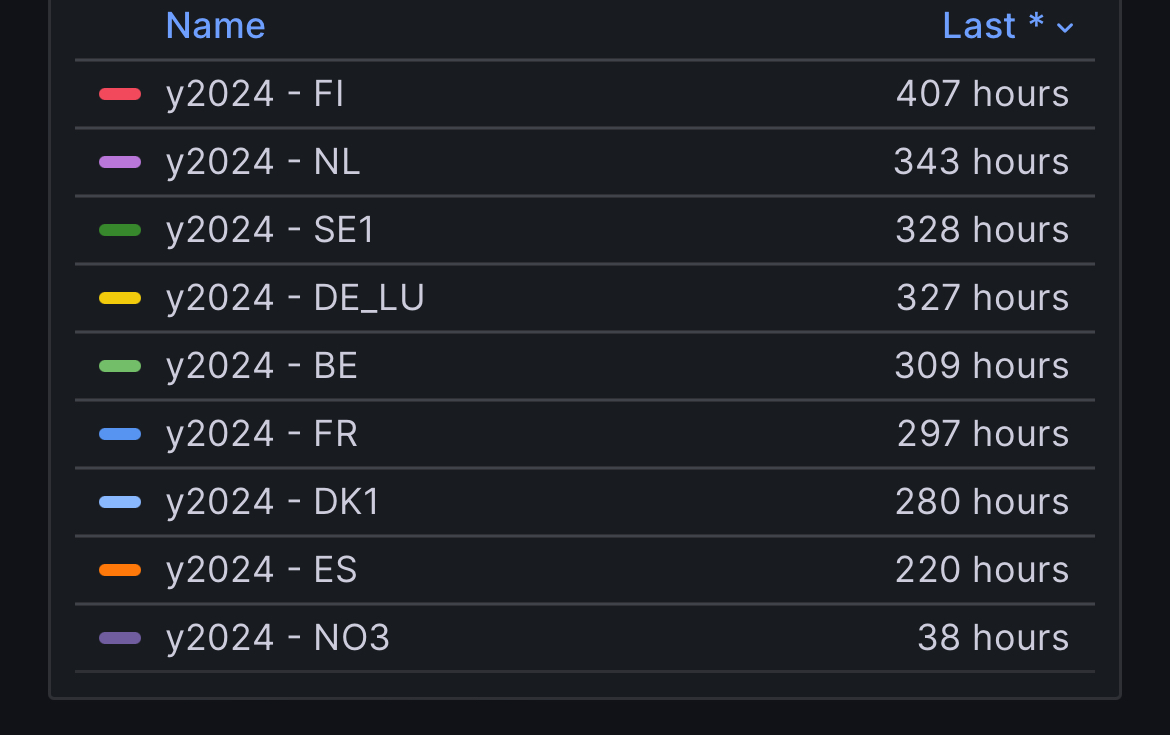Click the light blue DK1 color indicator
This screenshot has width=1170, height=735.
point(120,502)
